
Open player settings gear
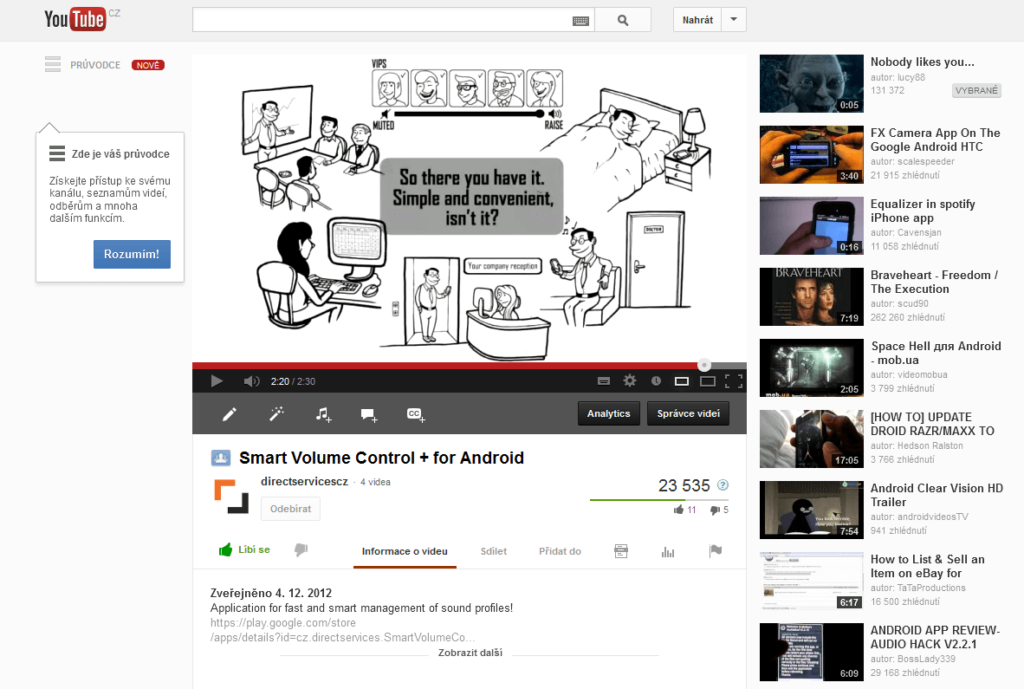click(630, 381)
